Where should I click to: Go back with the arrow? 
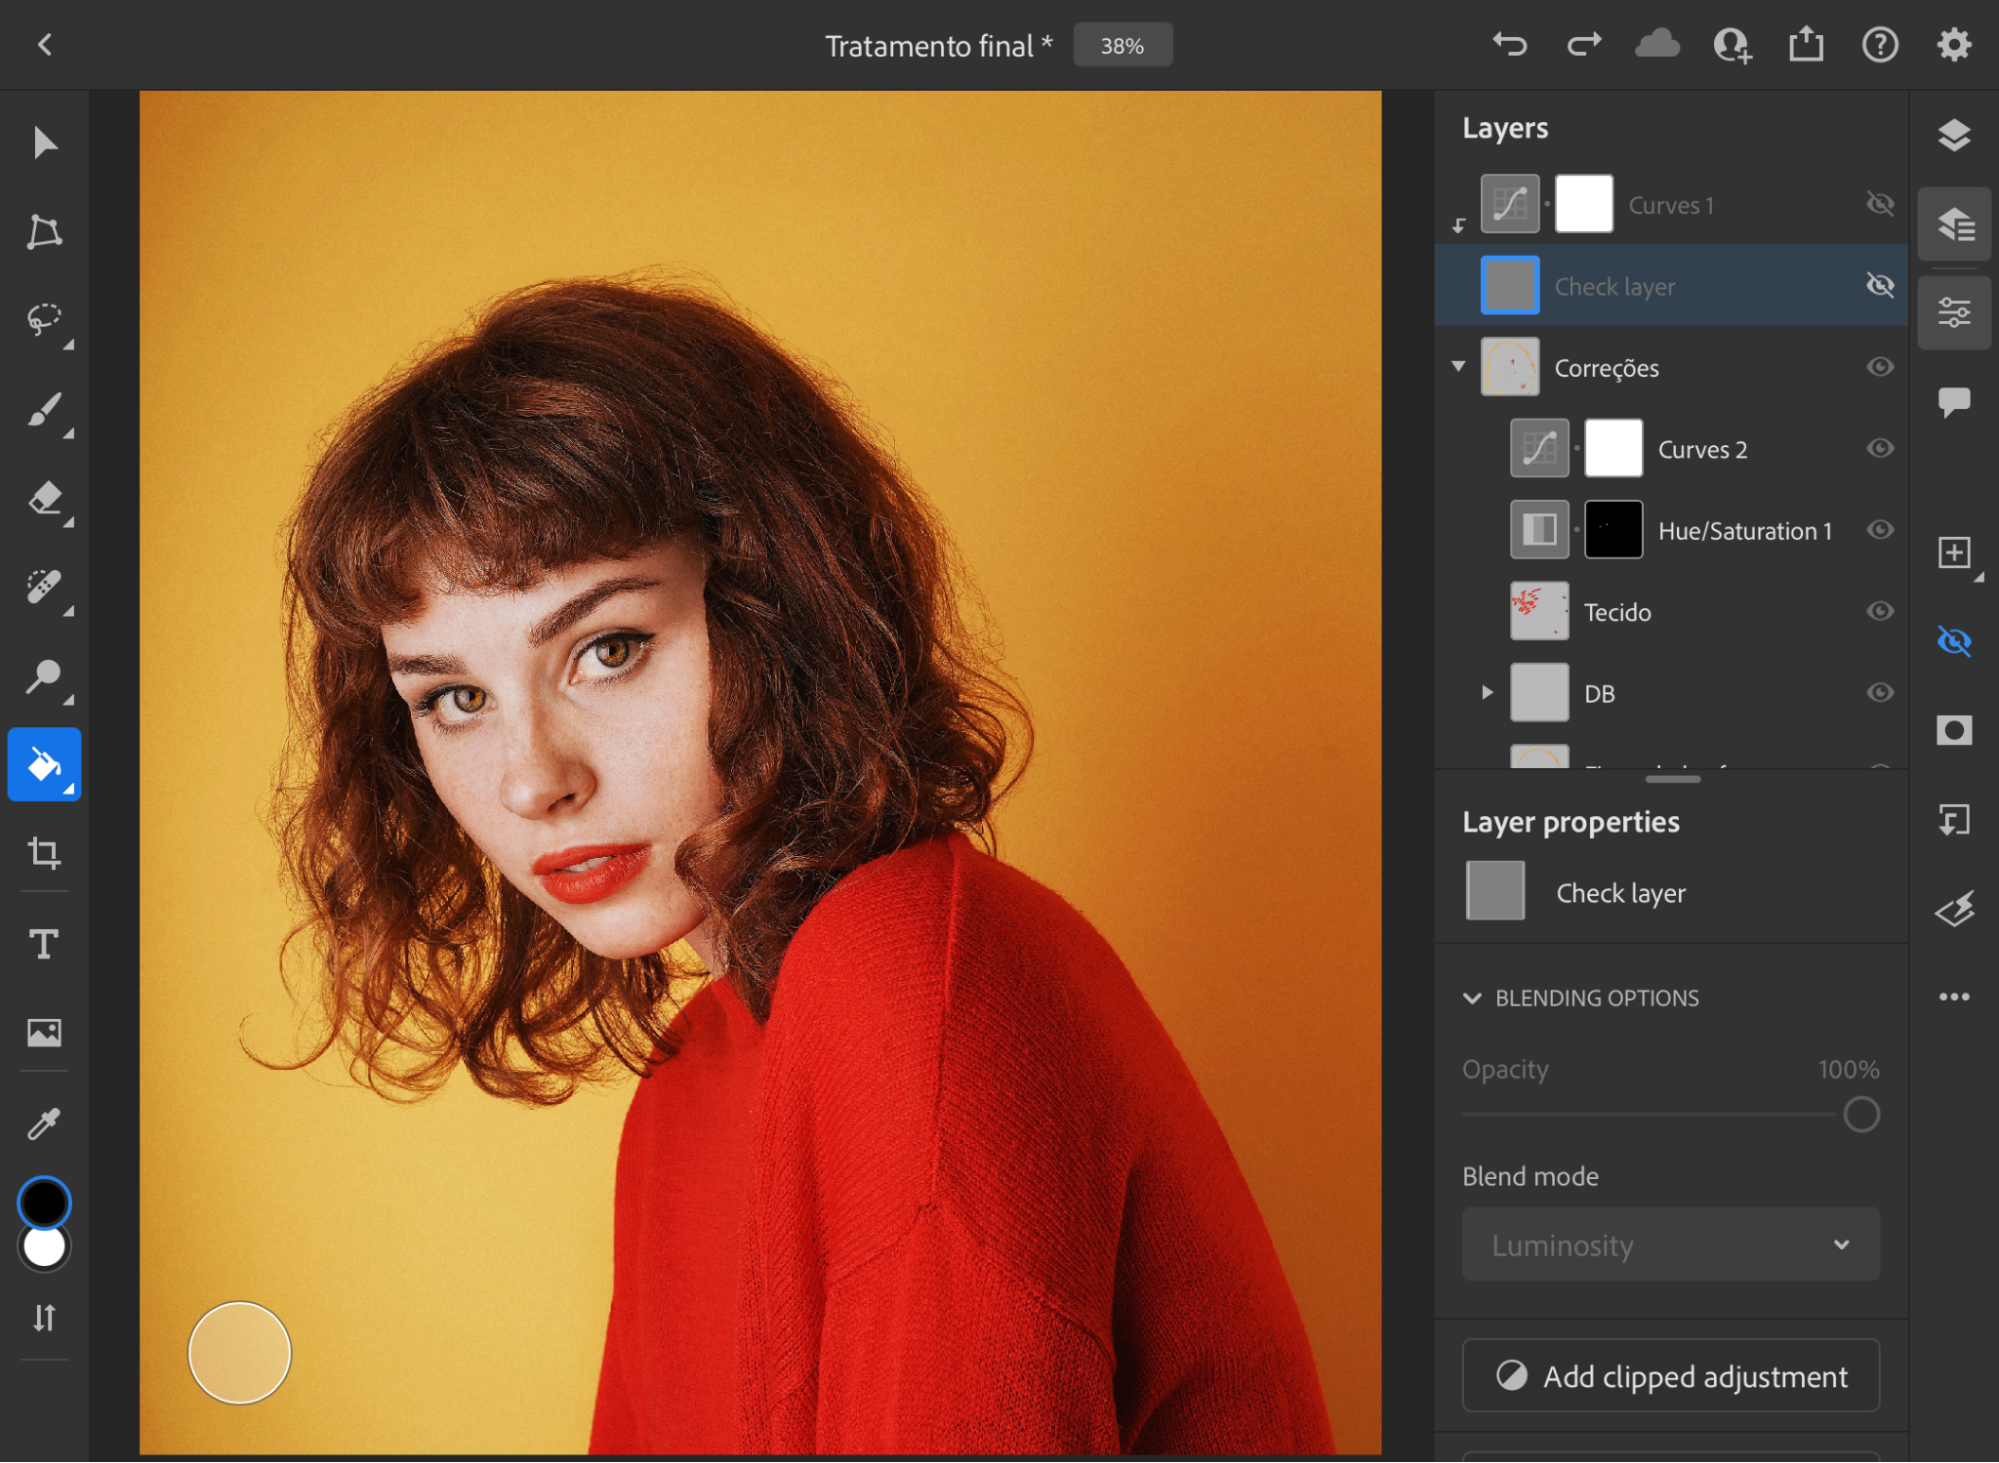point(44,44)
